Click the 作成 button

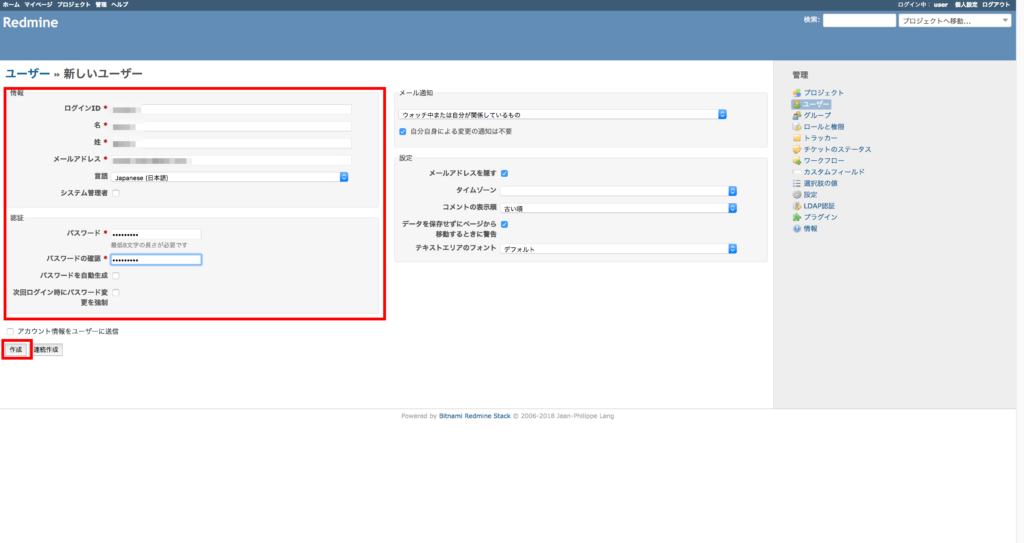click(x=16, y=350)
